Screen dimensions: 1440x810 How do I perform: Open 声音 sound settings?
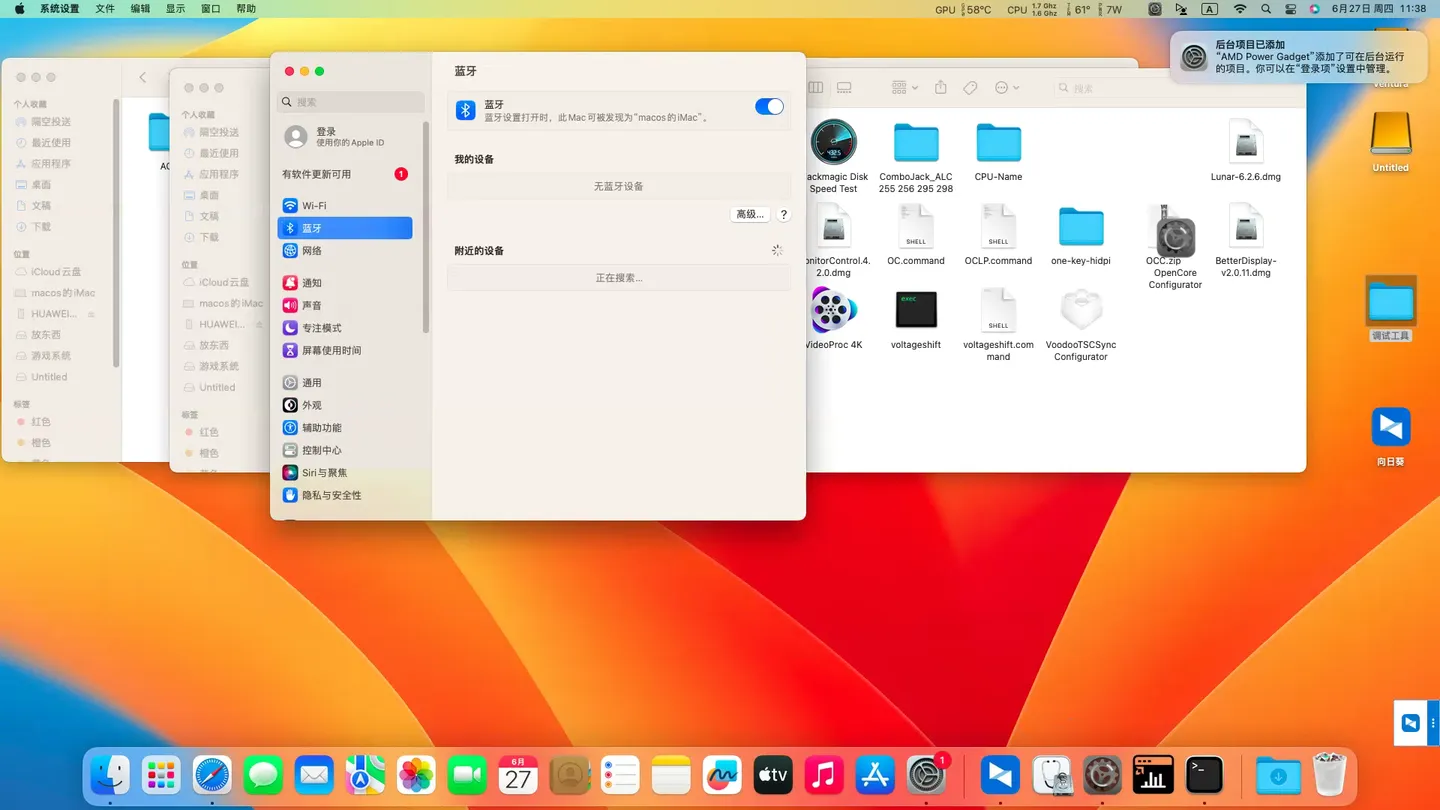[x=312, y=306]
